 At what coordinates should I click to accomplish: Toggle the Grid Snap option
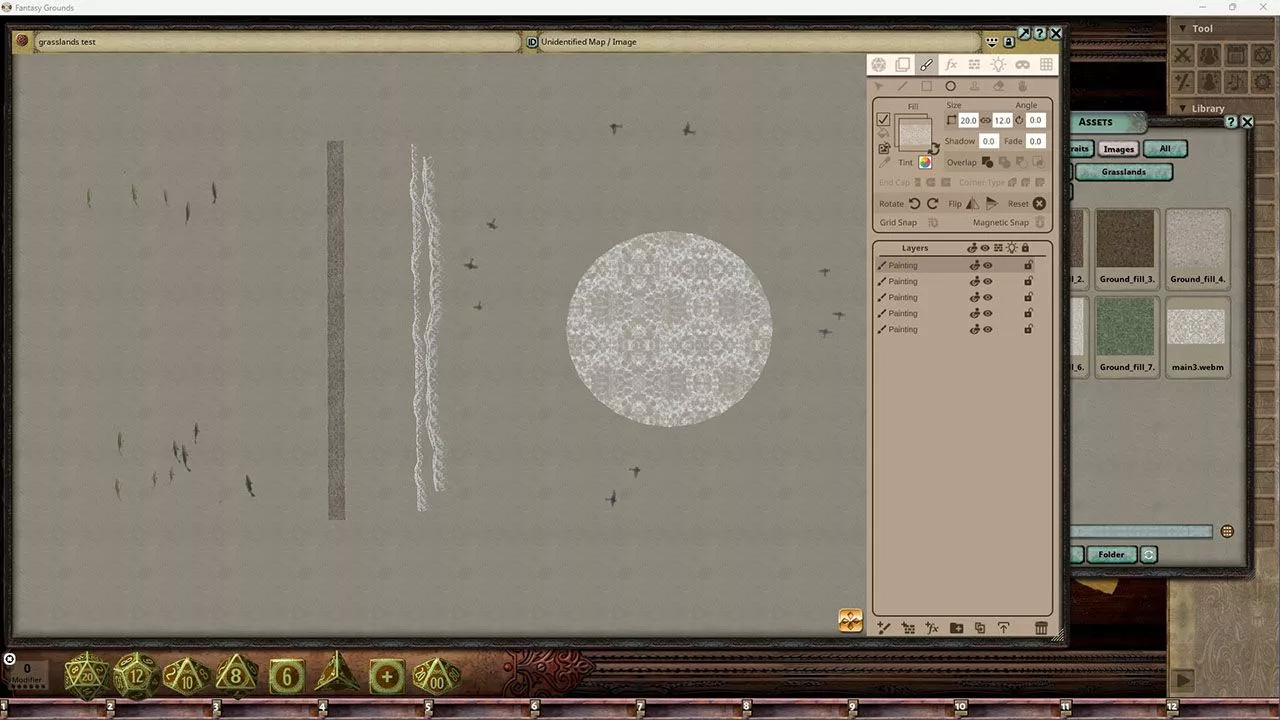(x=933, y=223)
